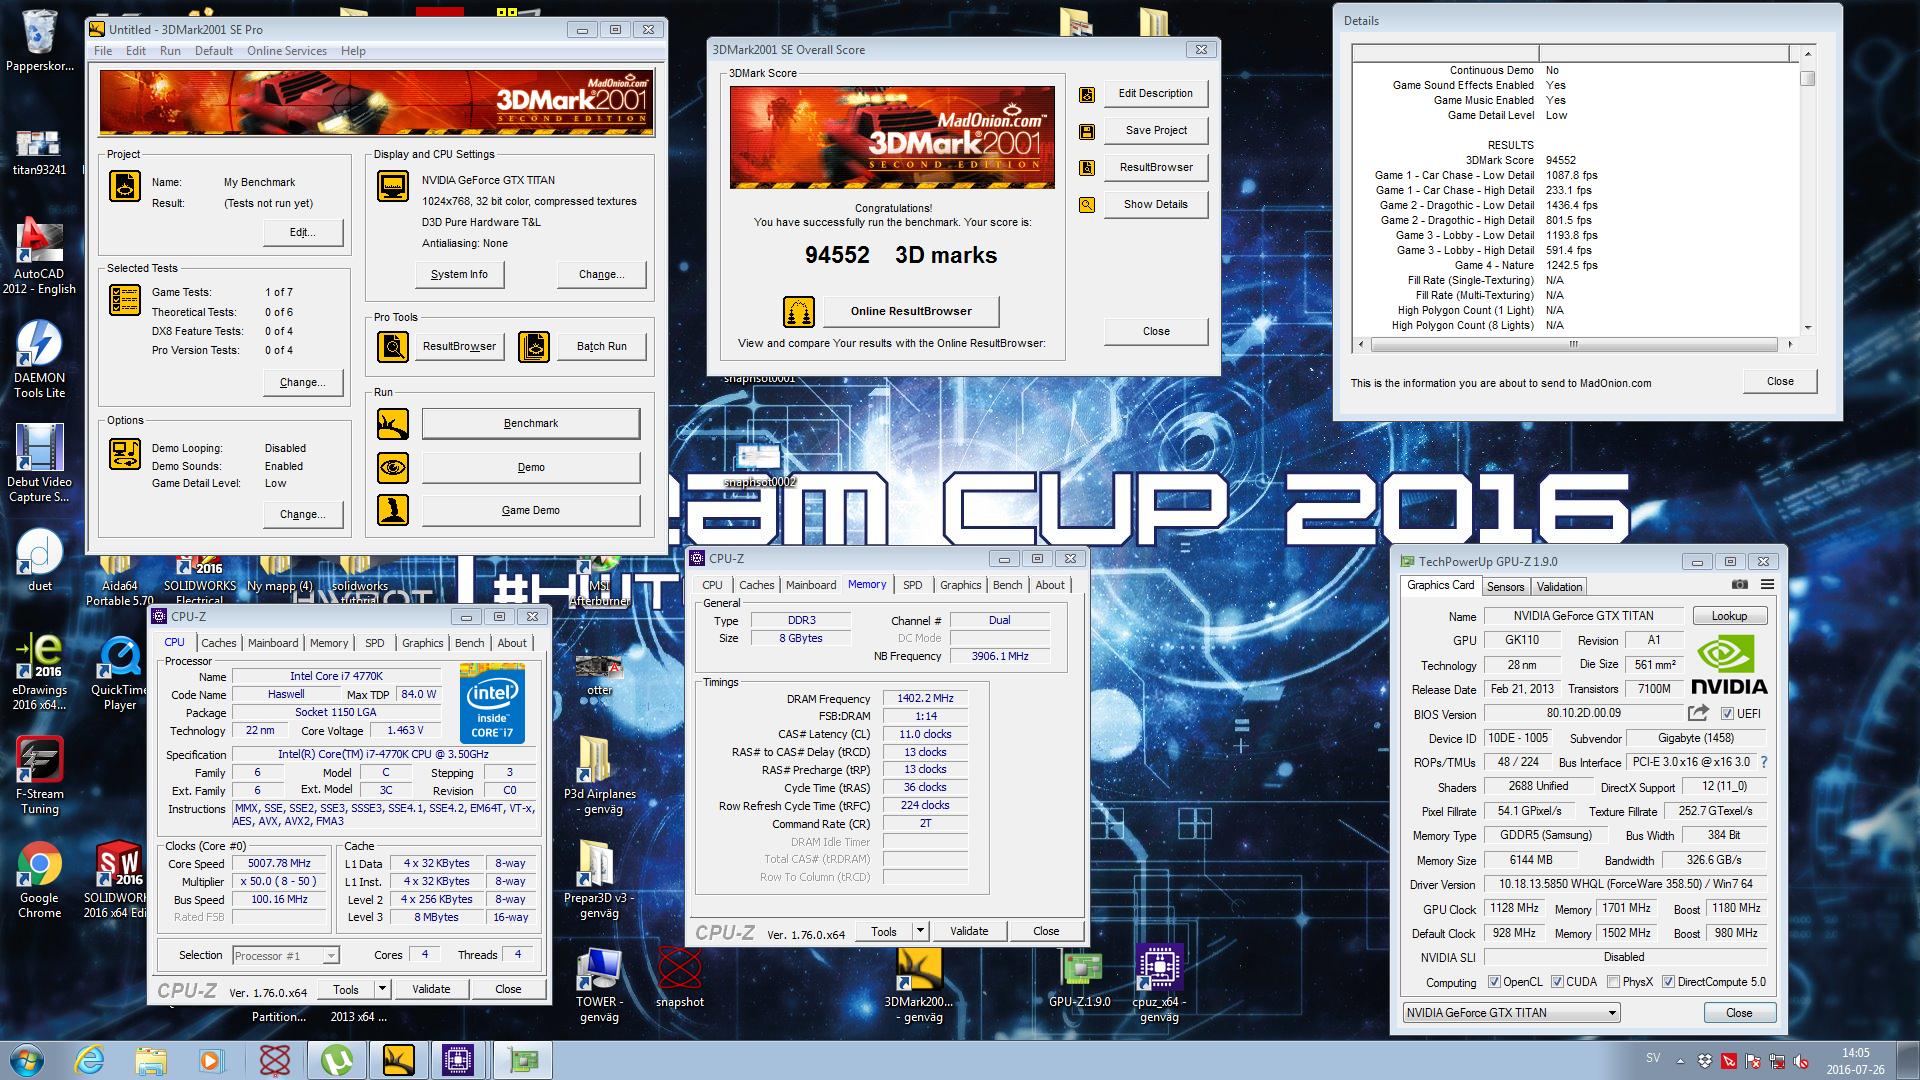Image resolution: width=1920 pixels, height=1080 pixels.
Task: Click the Show Details button
Action: pos(1156,204)
